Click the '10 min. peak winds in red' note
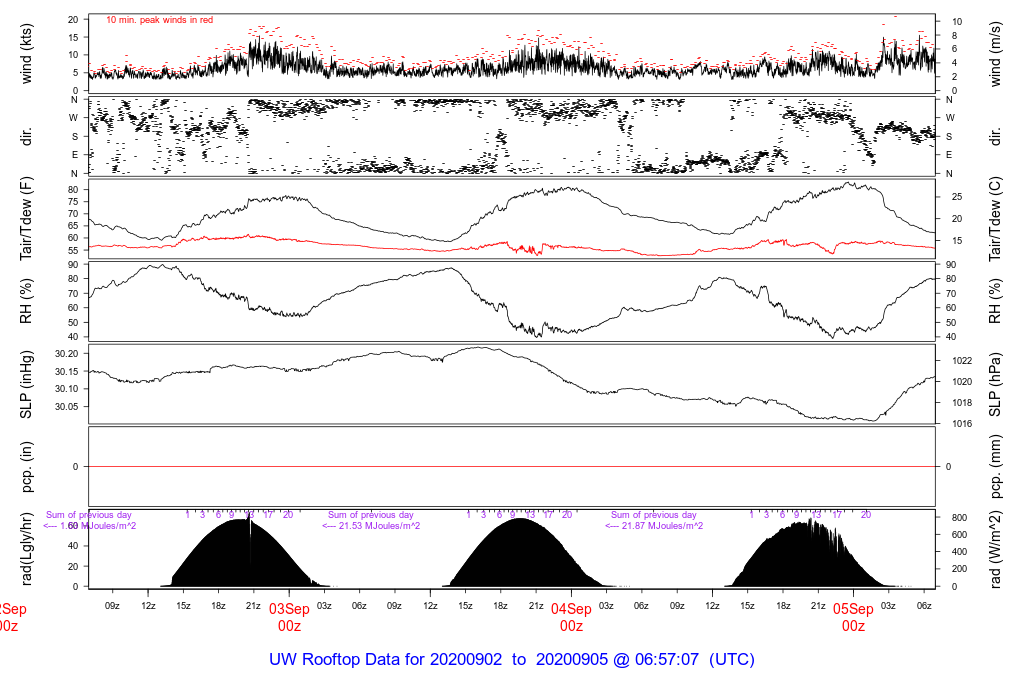Viewport: 1024px width, 700px height. [x=159, y=20]
